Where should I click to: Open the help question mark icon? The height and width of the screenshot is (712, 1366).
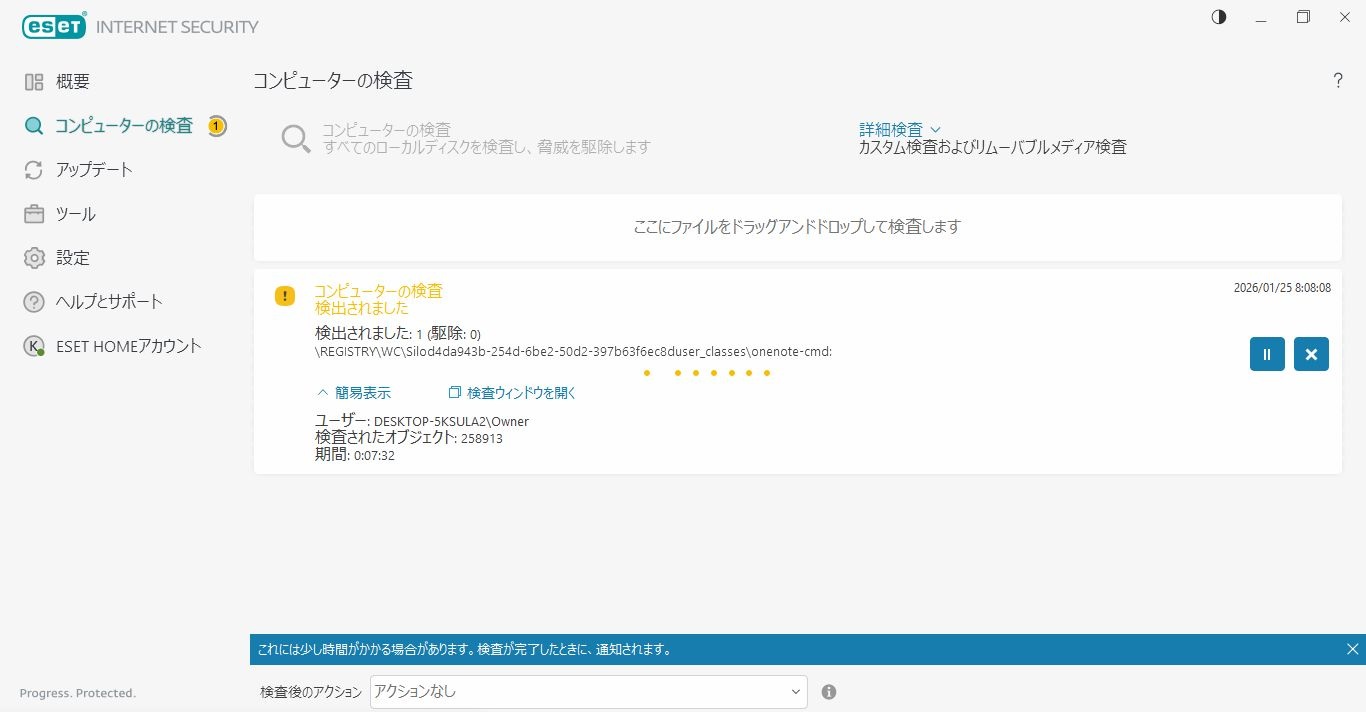[x=1338, y=82]
